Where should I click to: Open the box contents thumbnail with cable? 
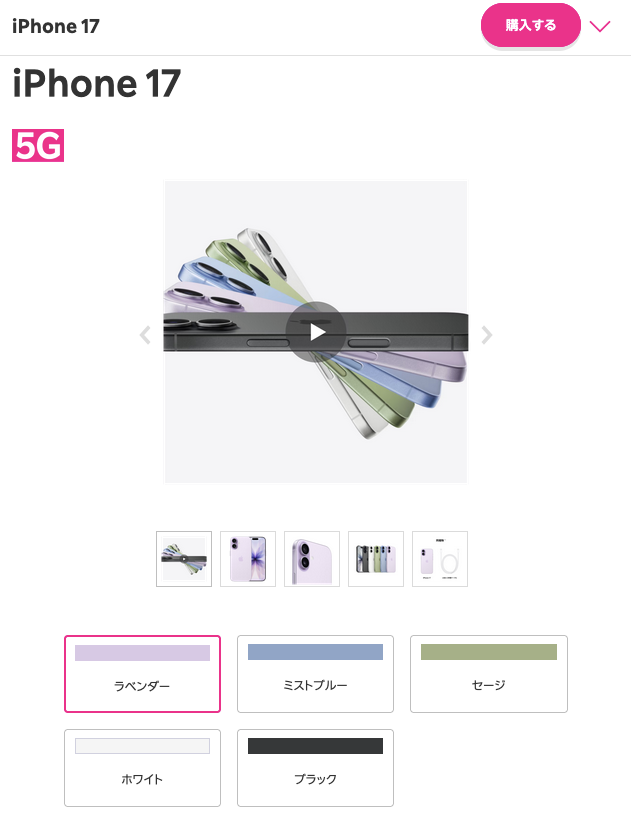coord(440,559)
